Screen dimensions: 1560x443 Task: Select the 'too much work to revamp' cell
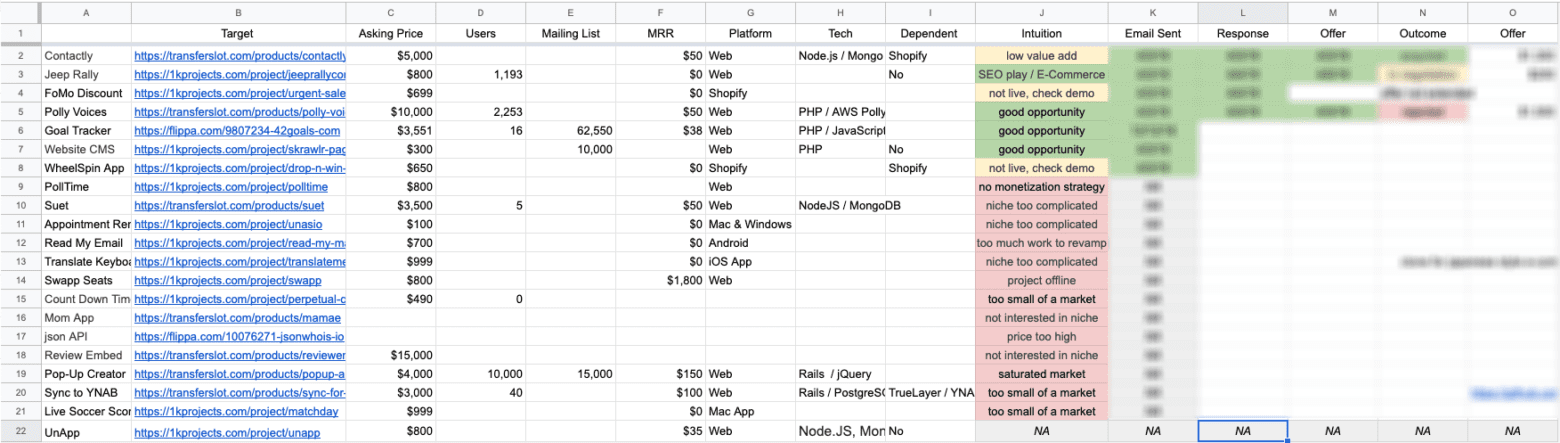tap(1041, 243)
